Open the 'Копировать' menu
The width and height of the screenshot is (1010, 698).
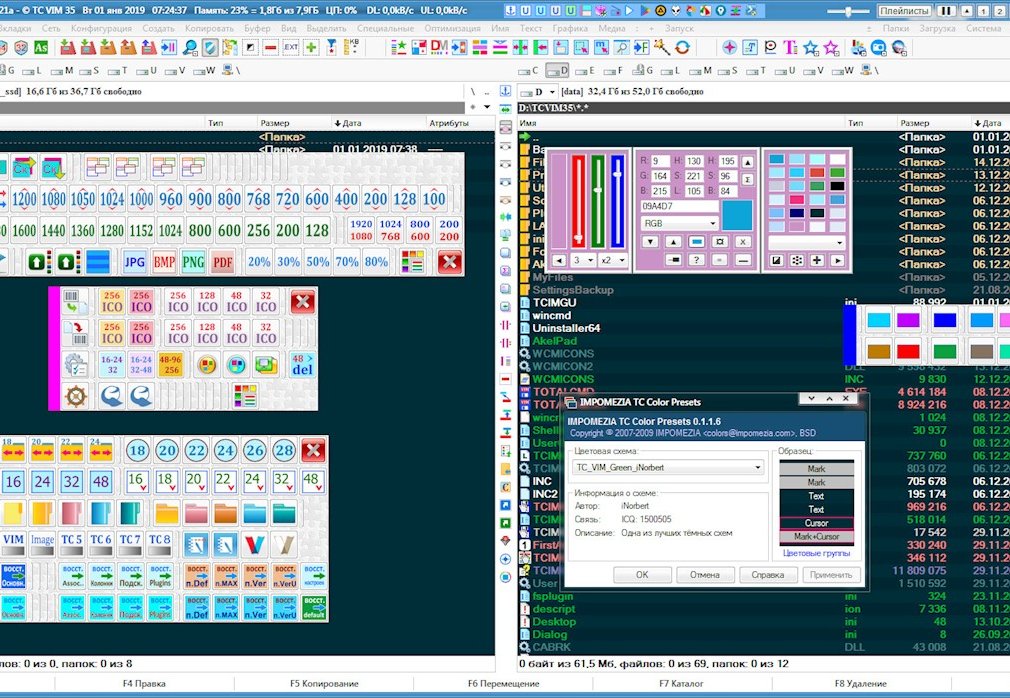pyautogui.click(x=209, y=28)
